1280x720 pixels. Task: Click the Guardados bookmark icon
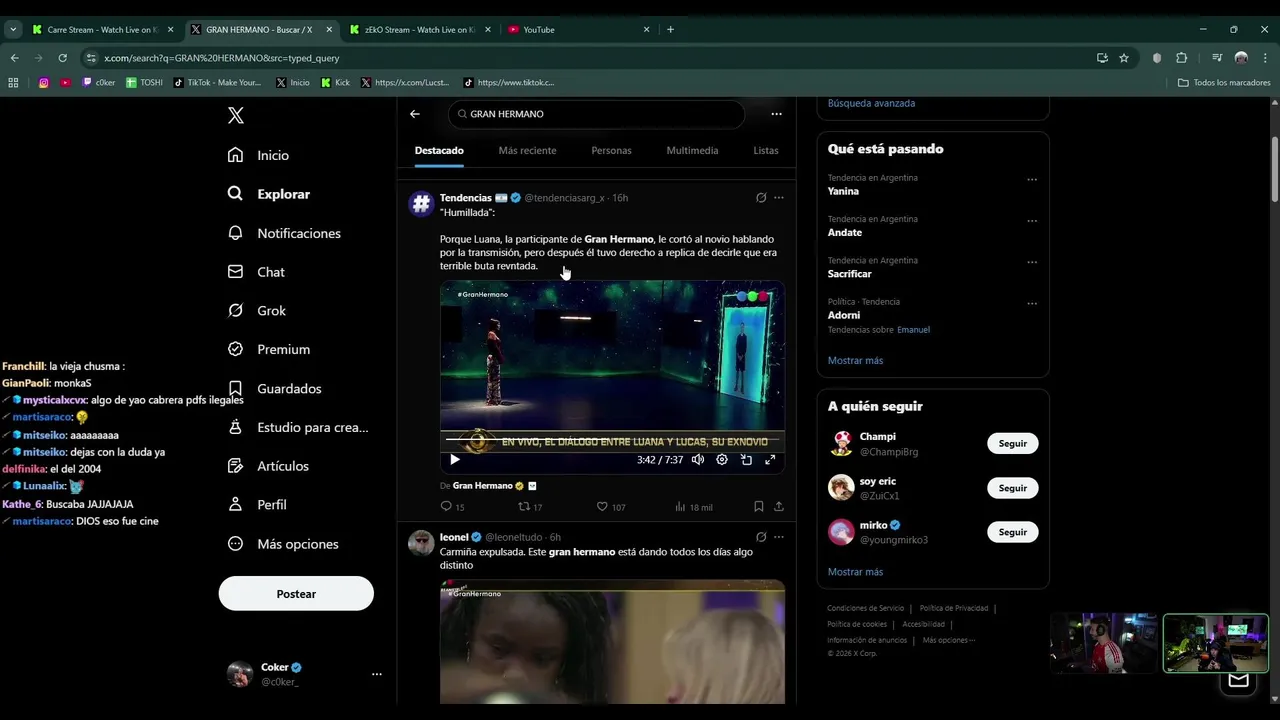pos(236,388)
